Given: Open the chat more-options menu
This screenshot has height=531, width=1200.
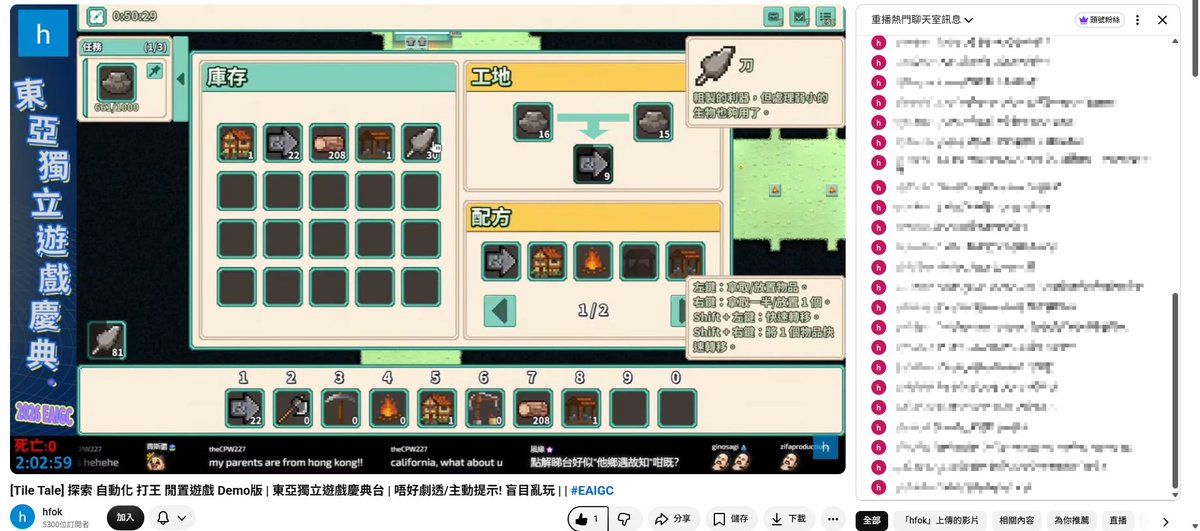Looking at the screenshot, I should coord(1137,20).
